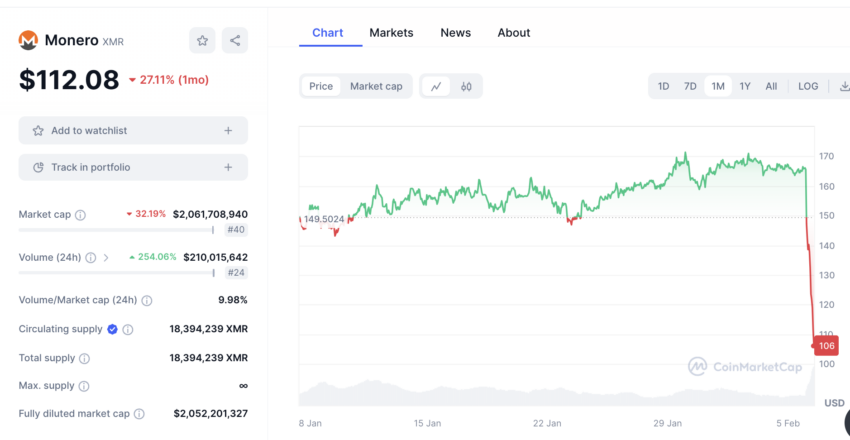Click the Circulating supply 18,394,239 XMR value
The image size is (850, 440).
coord(209,329)
